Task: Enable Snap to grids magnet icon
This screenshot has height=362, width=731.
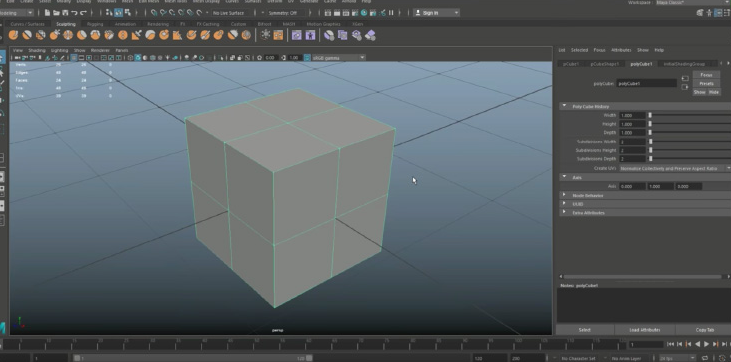Action: click(x=153, y=13)
